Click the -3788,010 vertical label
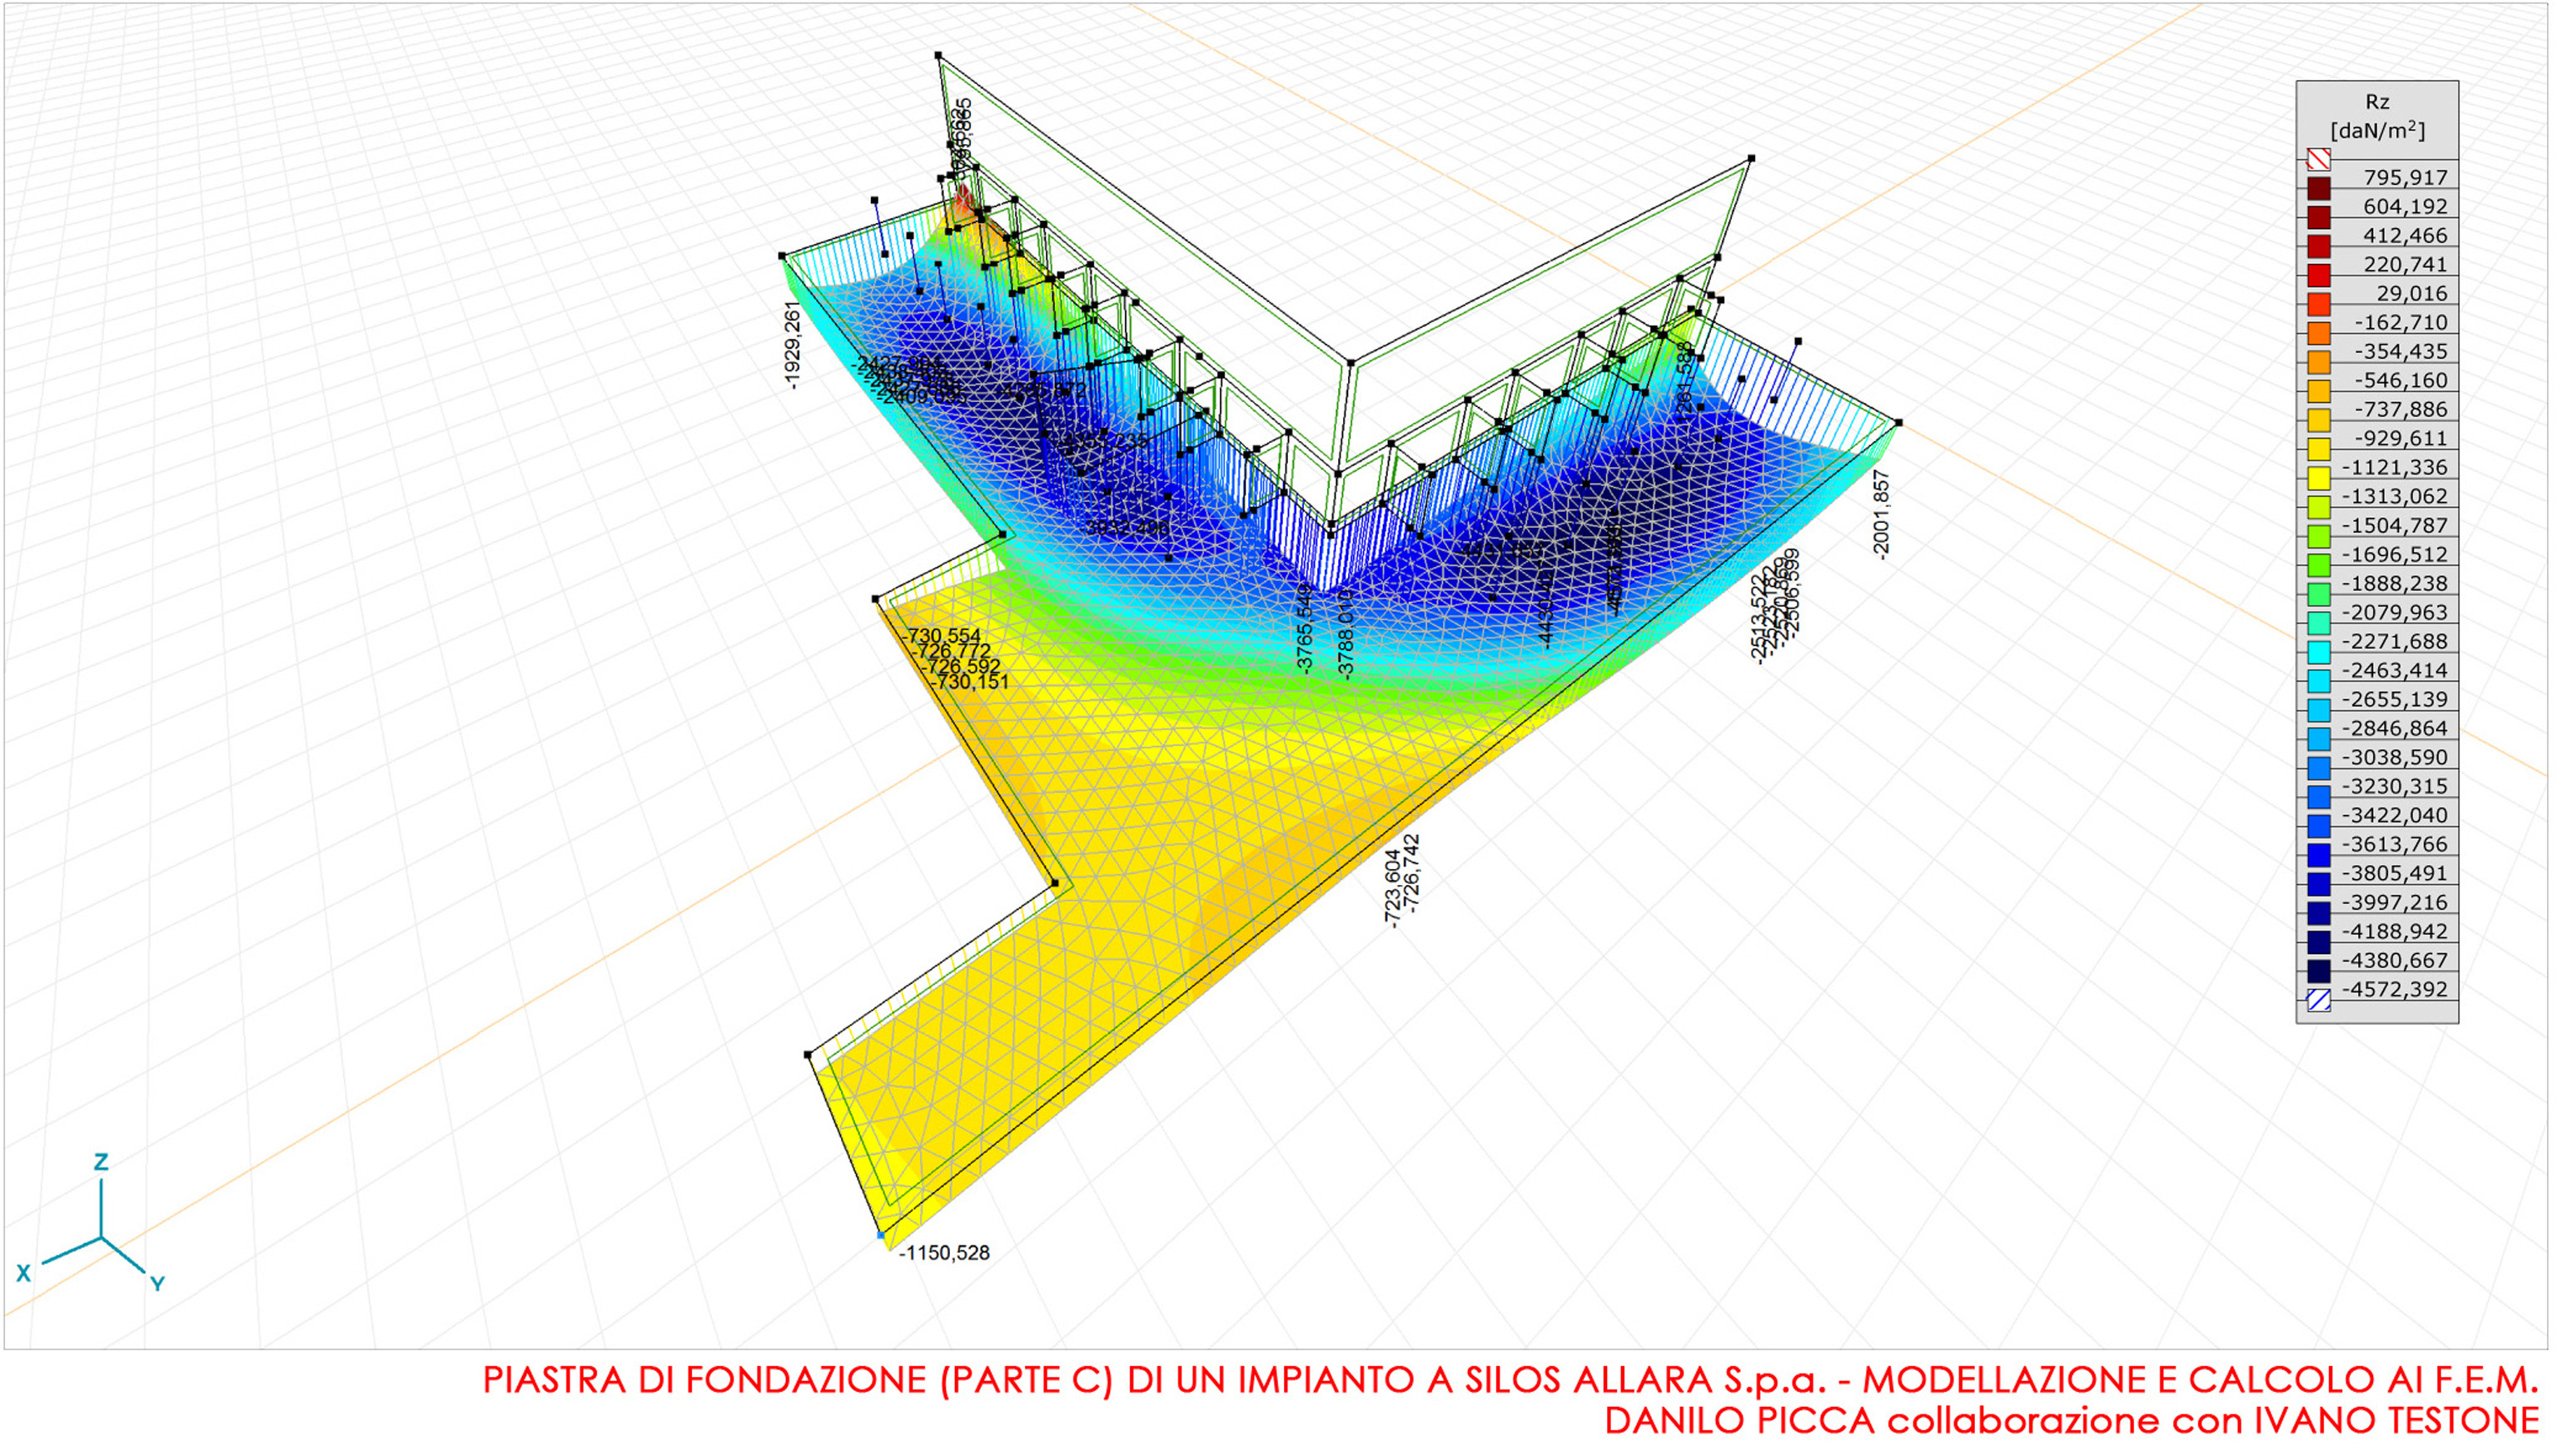The width and height of the screenshot is (2557, 1456). coord(1346,635)
